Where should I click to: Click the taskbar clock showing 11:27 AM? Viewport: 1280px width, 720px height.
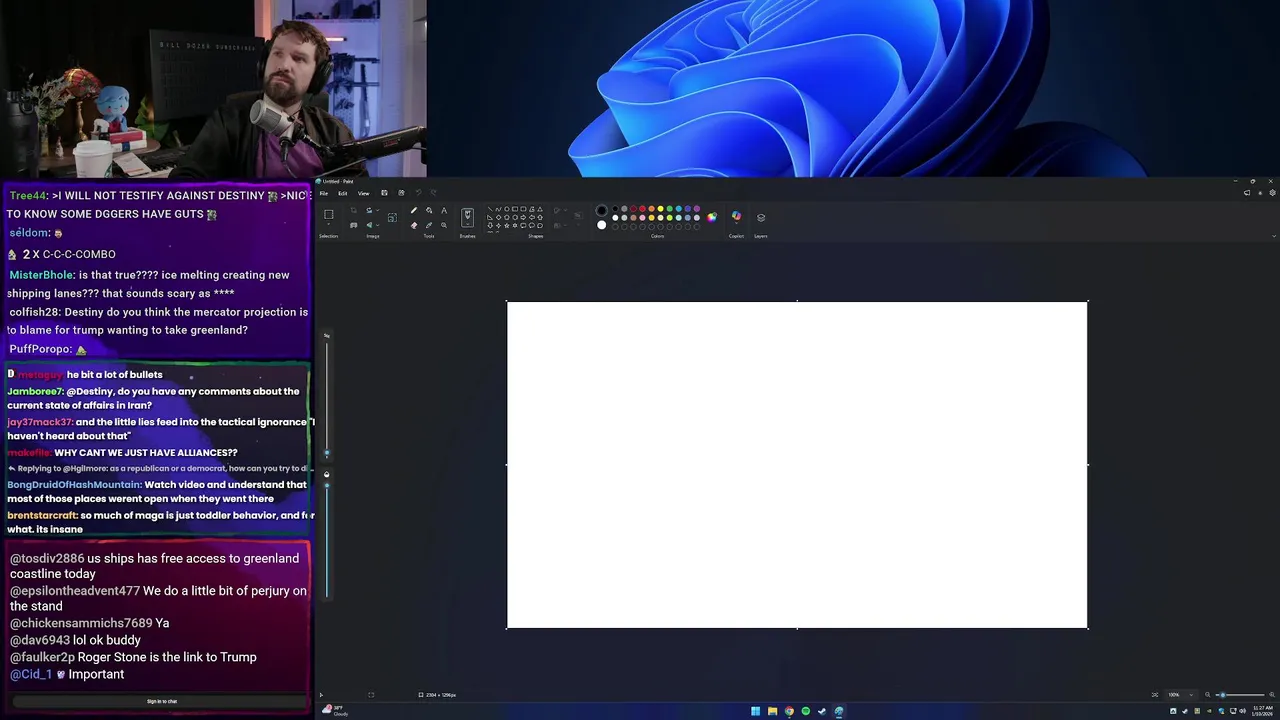1262,710
